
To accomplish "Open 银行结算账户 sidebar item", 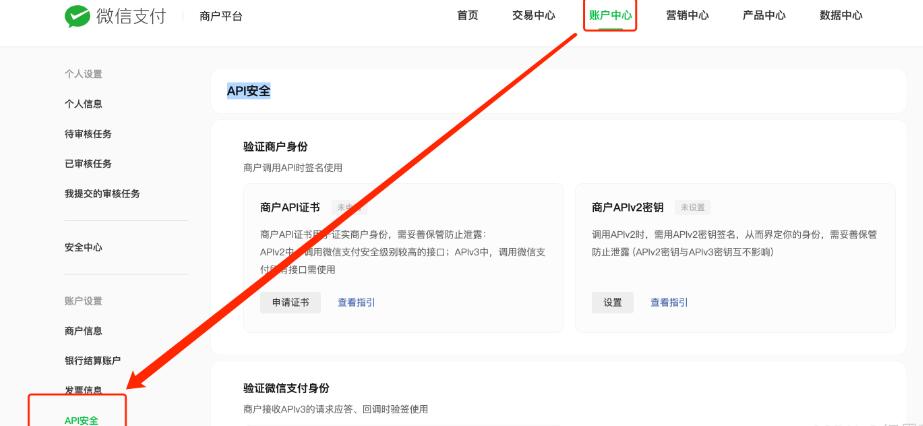I will point(92,361).
